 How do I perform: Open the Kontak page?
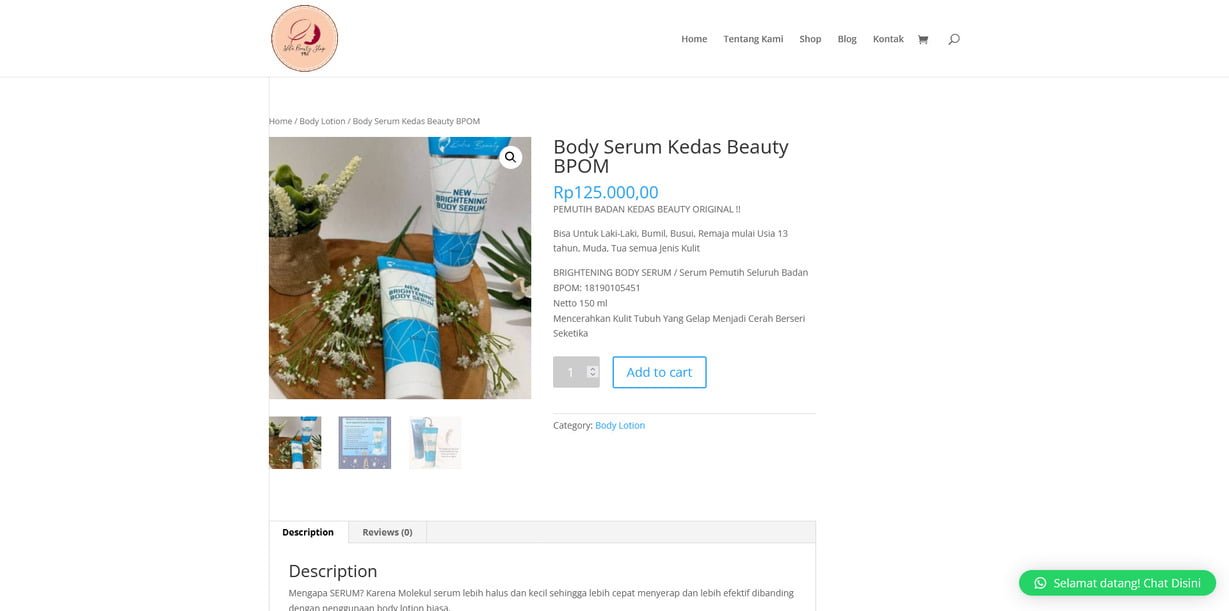coord(888,39)
